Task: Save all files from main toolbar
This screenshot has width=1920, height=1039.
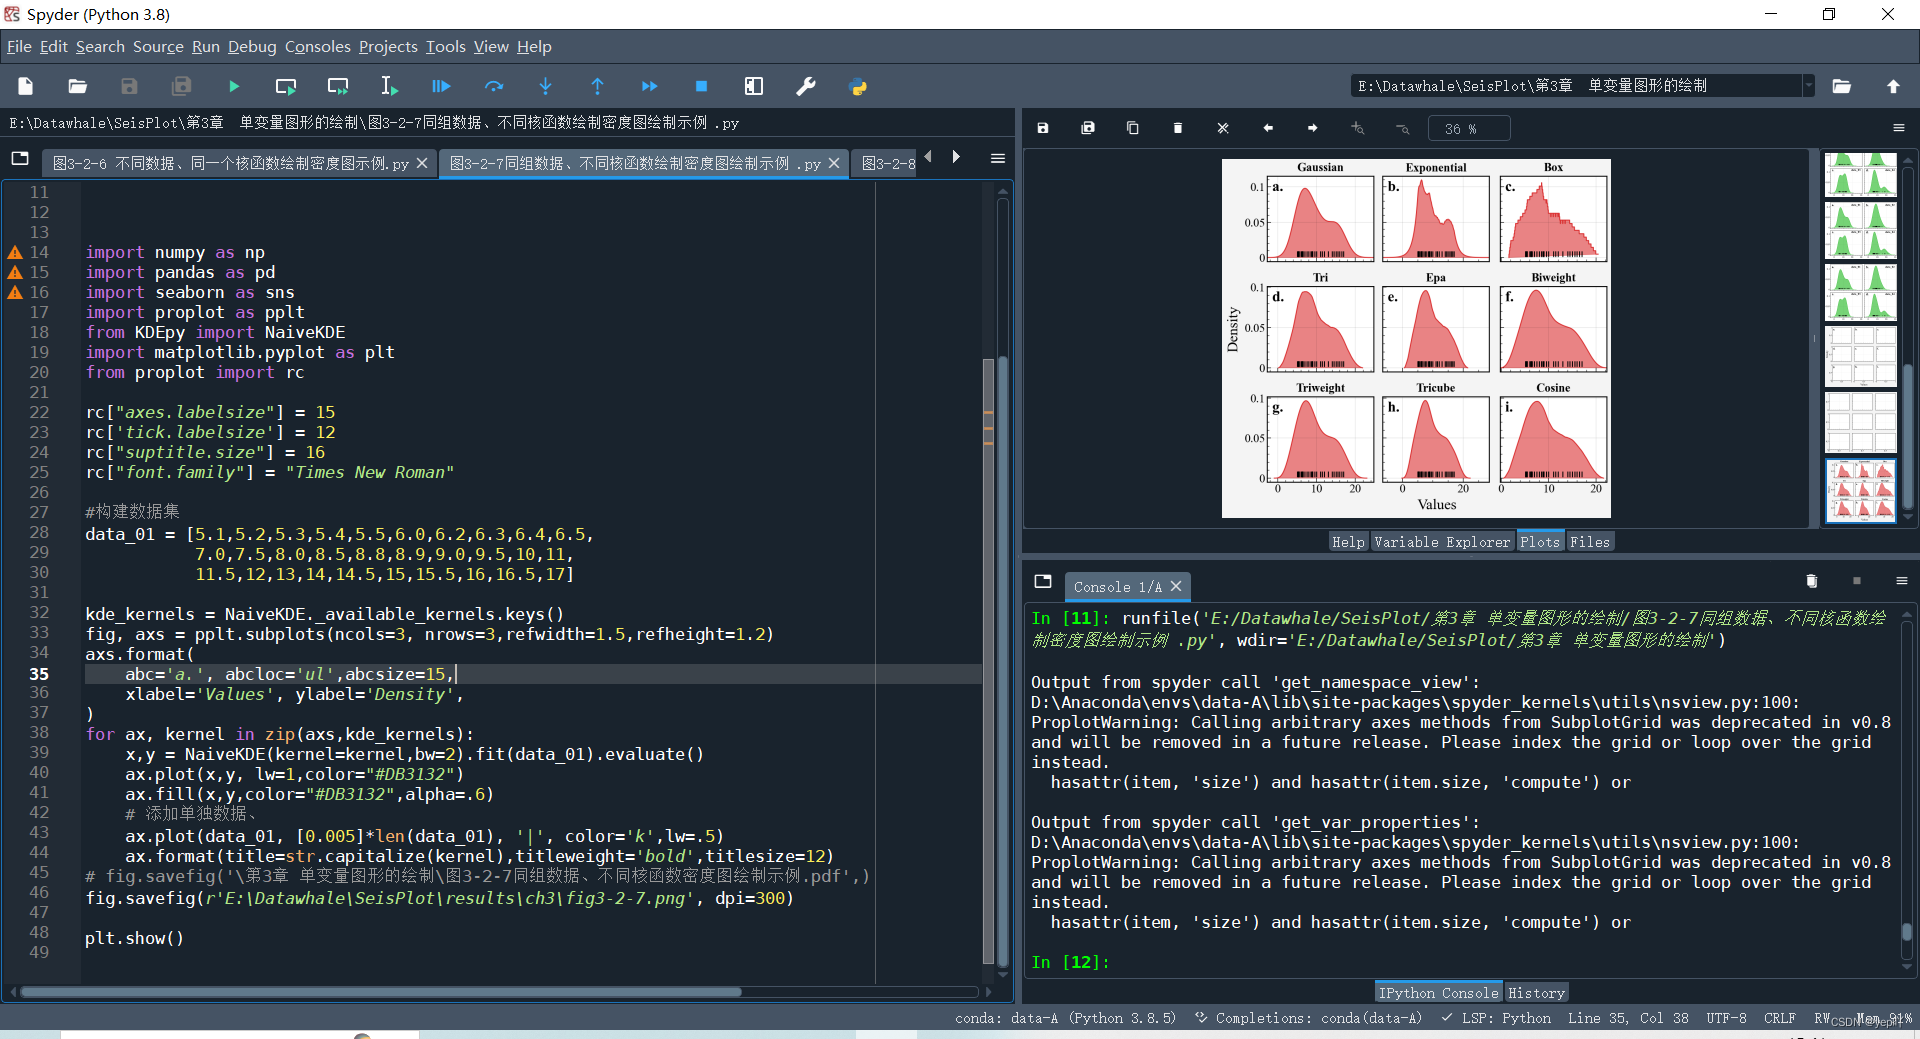Action: 182,87
